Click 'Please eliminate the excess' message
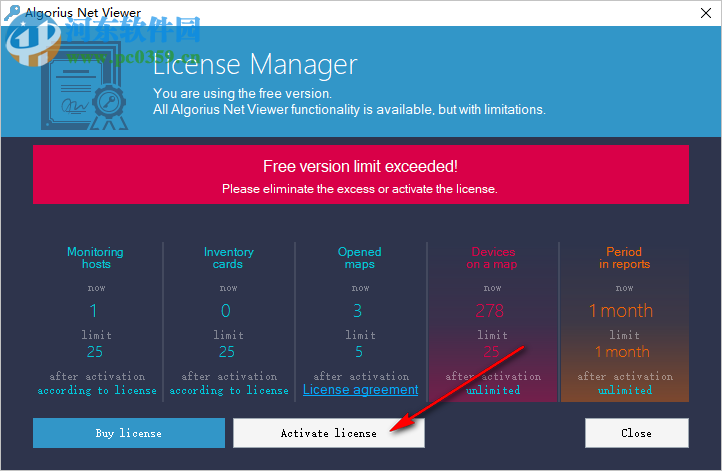 (x=360, y=189)
